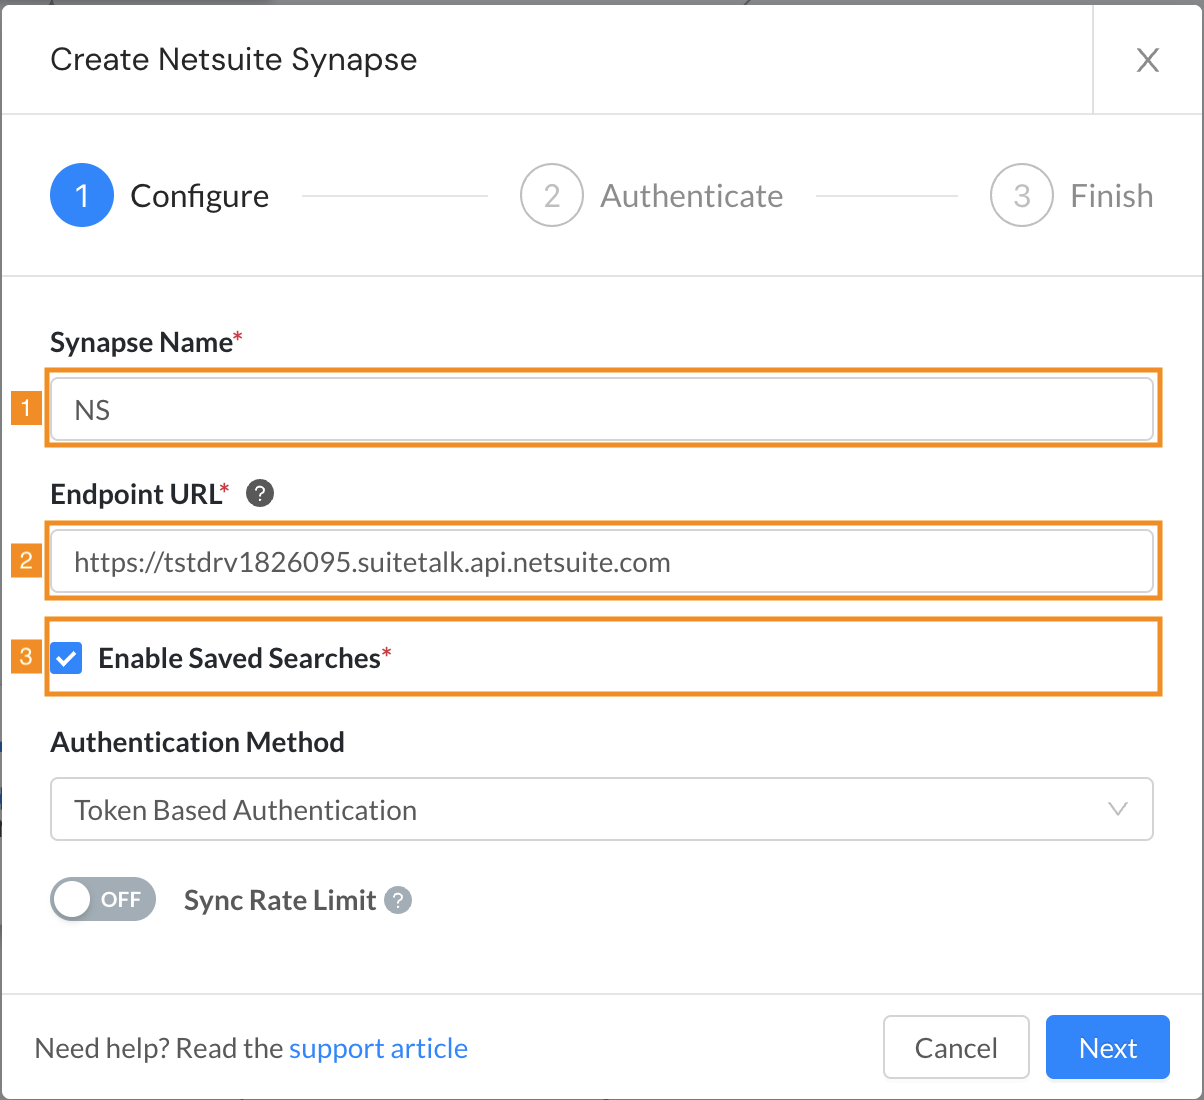Click the dialog title Create Netsuite Synapse
The width and height of the screenshot is (1204, 1100).
point(234,60)
